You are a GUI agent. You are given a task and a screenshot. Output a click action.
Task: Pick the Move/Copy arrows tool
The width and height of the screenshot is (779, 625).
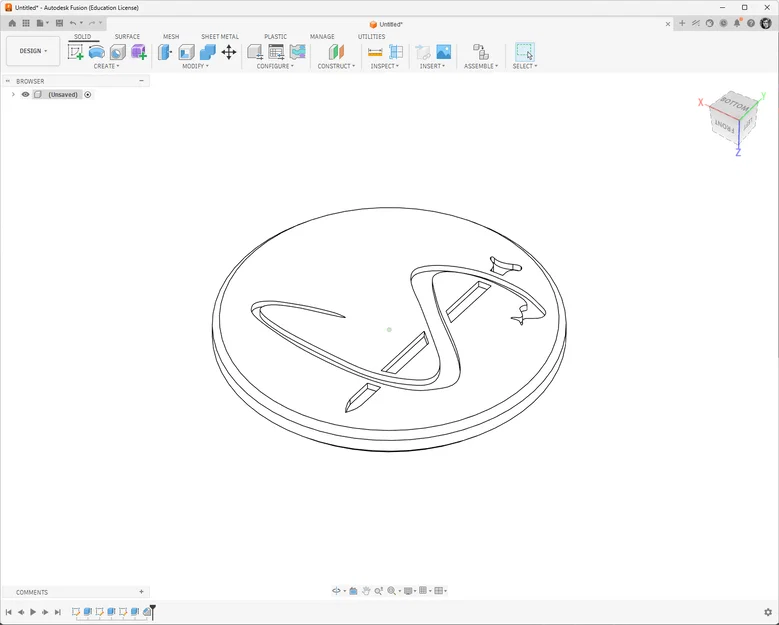[x=229, y=52]
